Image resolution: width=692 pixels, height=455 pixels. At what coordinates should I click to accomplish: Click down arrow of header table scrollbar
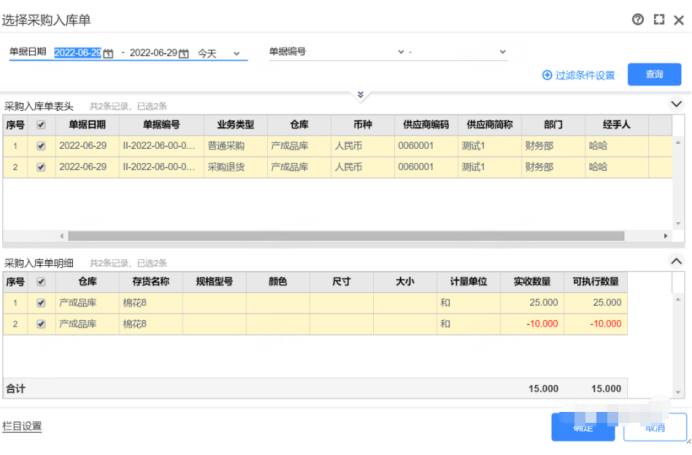pos(678,223)
